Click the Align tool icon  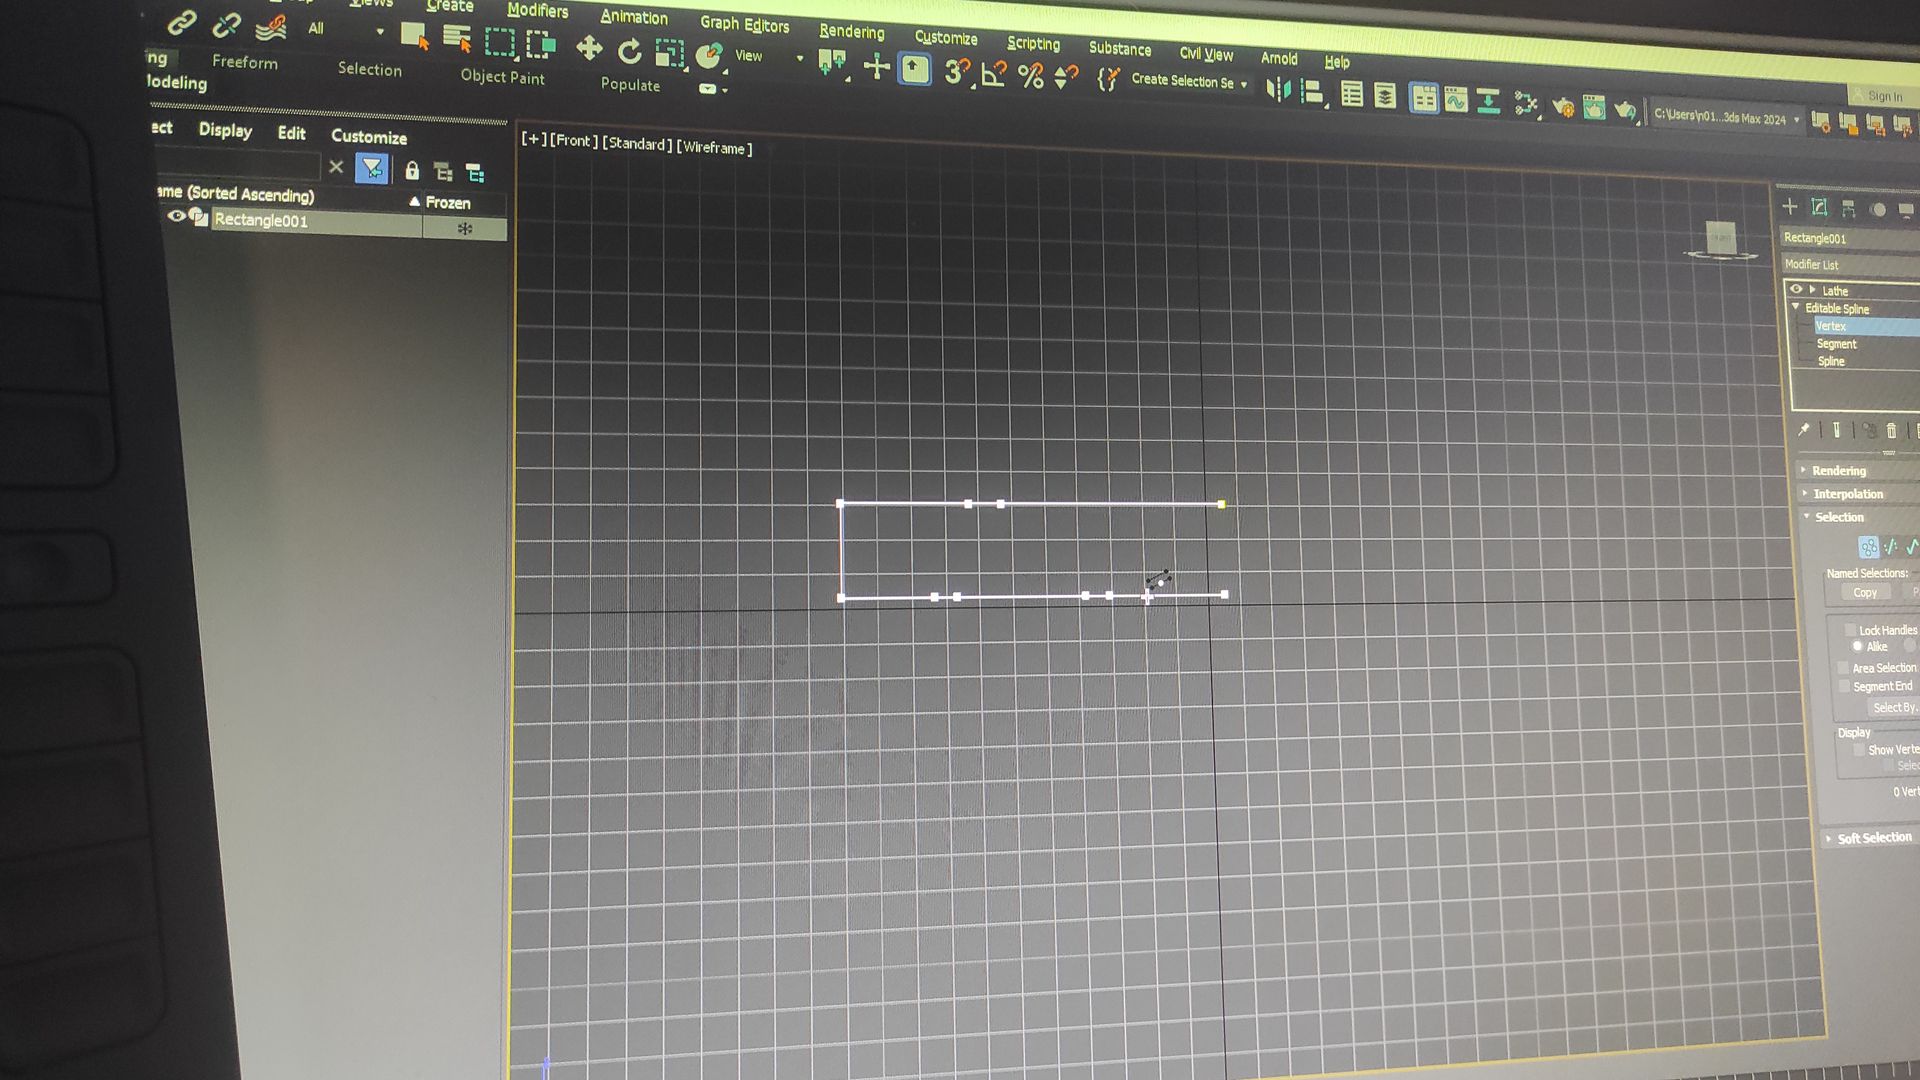click(x=1311, y=92)
